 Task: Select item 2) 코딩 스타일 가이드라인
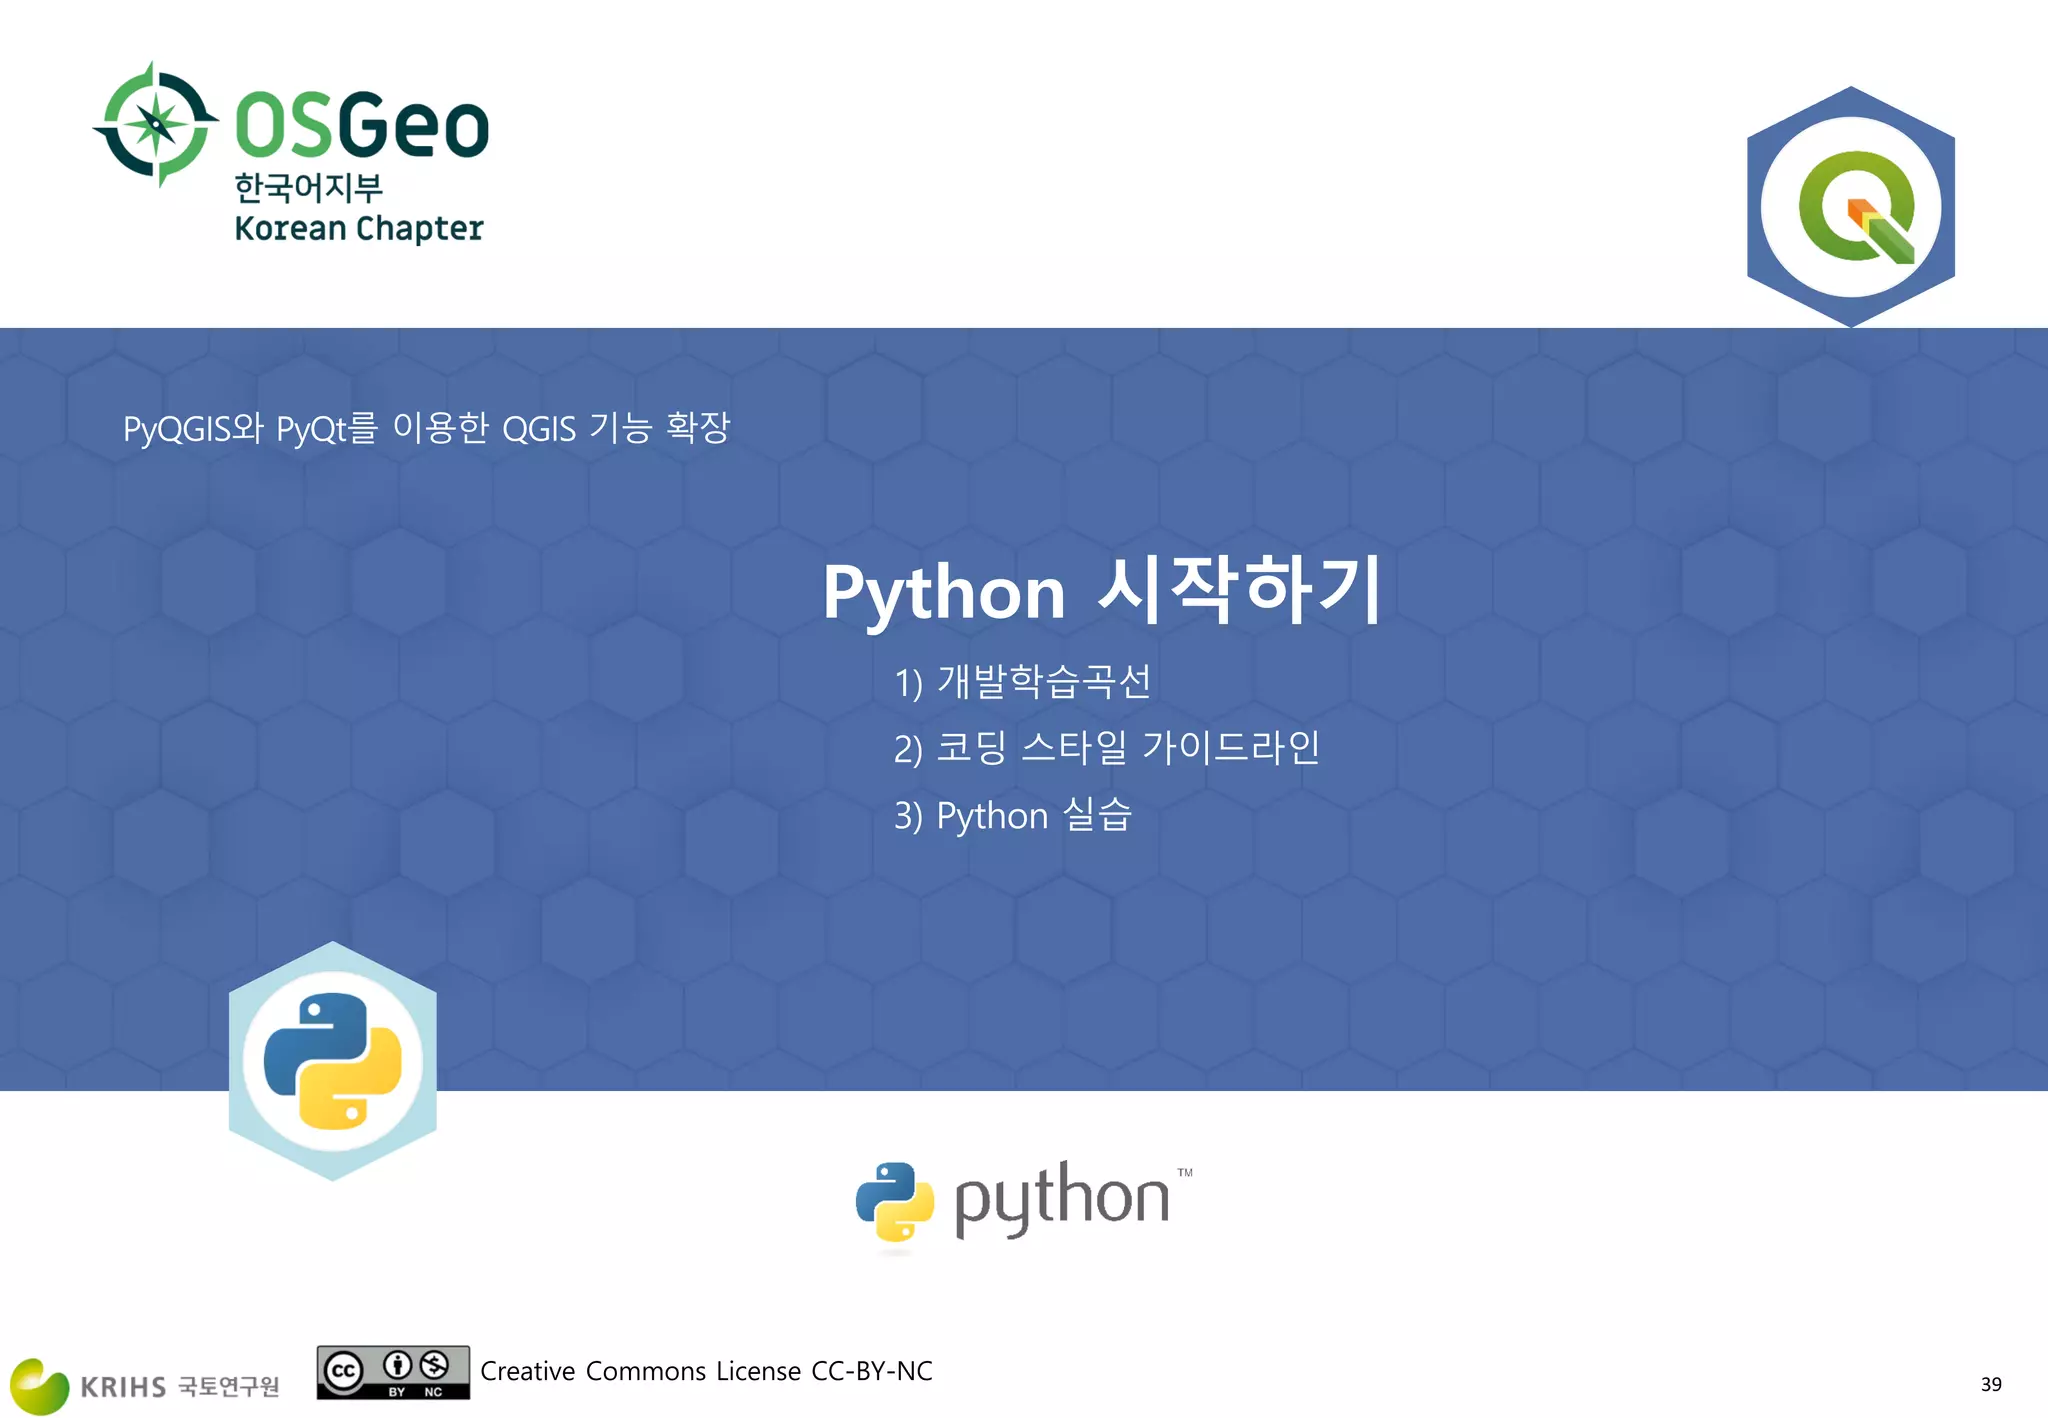coord(1106,748)
